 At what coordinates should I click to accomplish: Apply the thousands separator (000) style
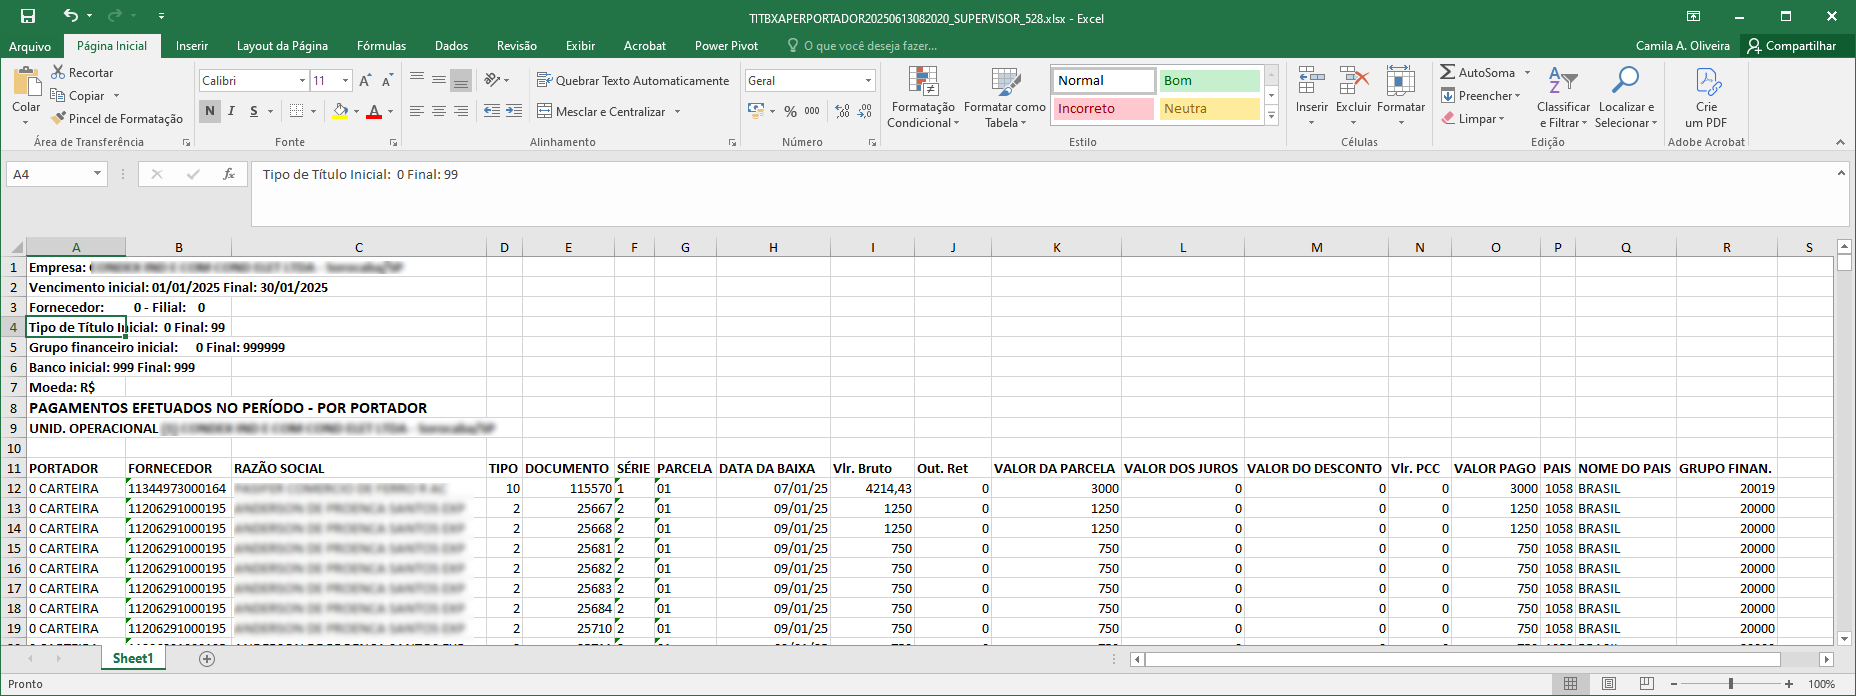pos(812,111)
